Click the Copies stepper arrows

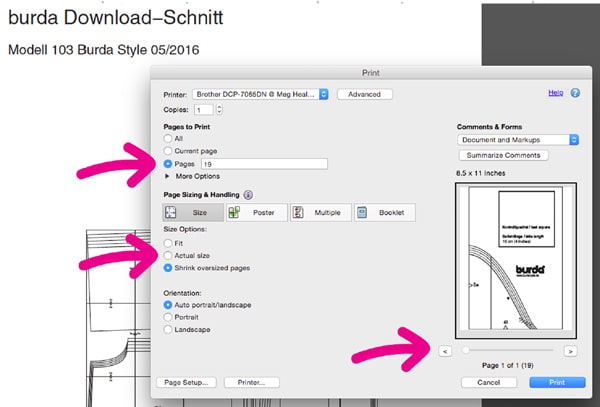[x=219, y=110]
